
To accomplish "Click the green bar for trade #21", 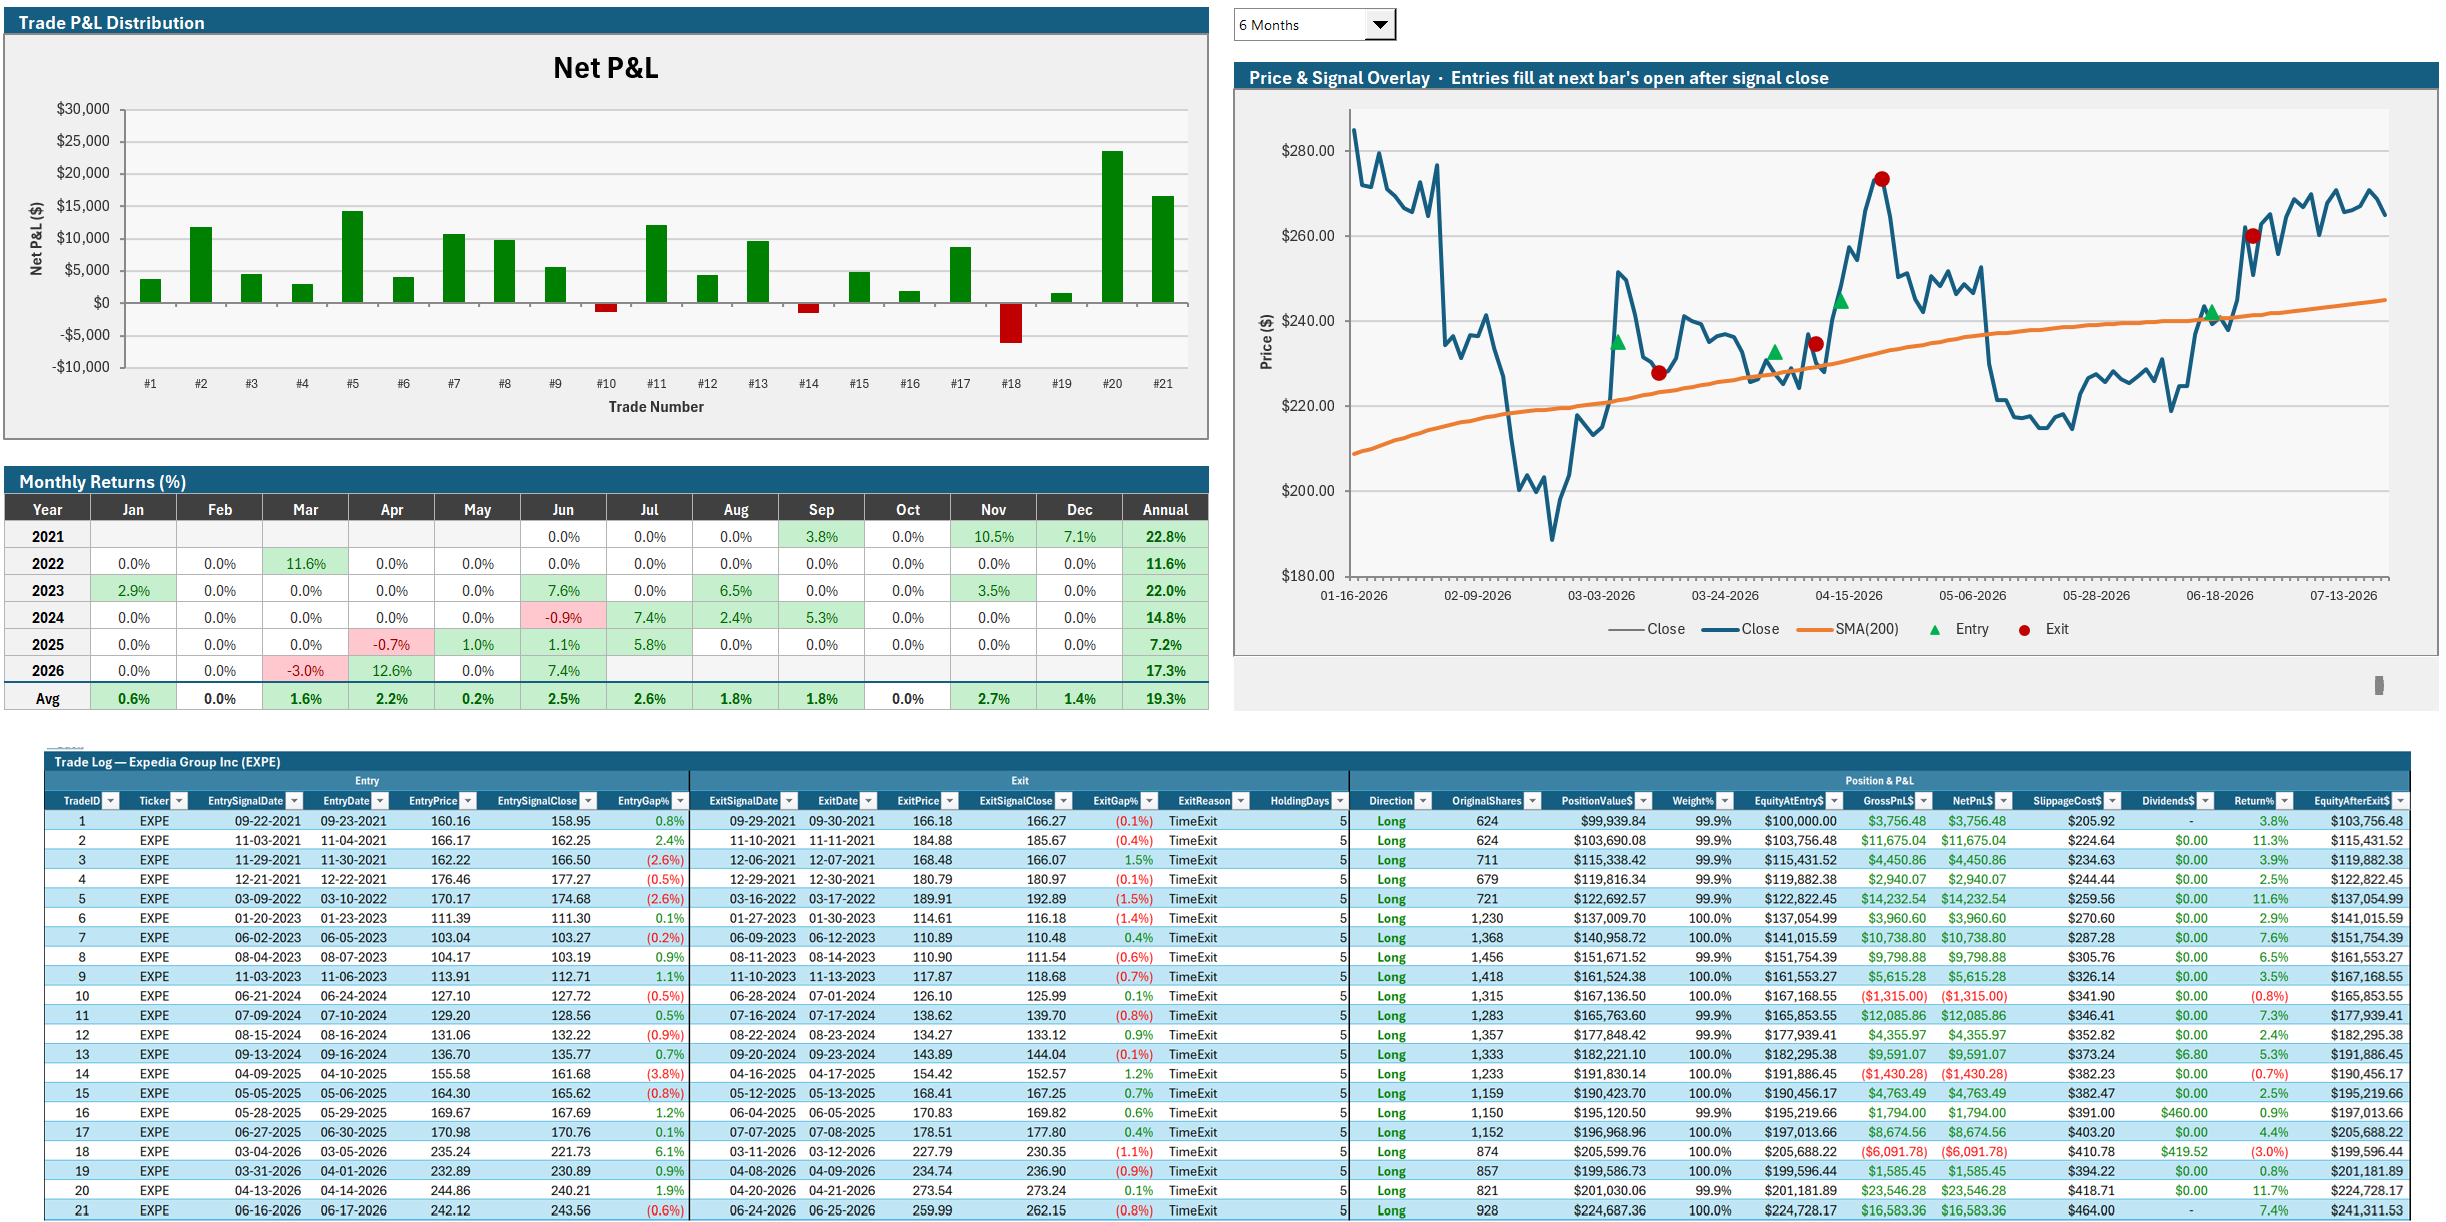I will (x=1163, y=250).
